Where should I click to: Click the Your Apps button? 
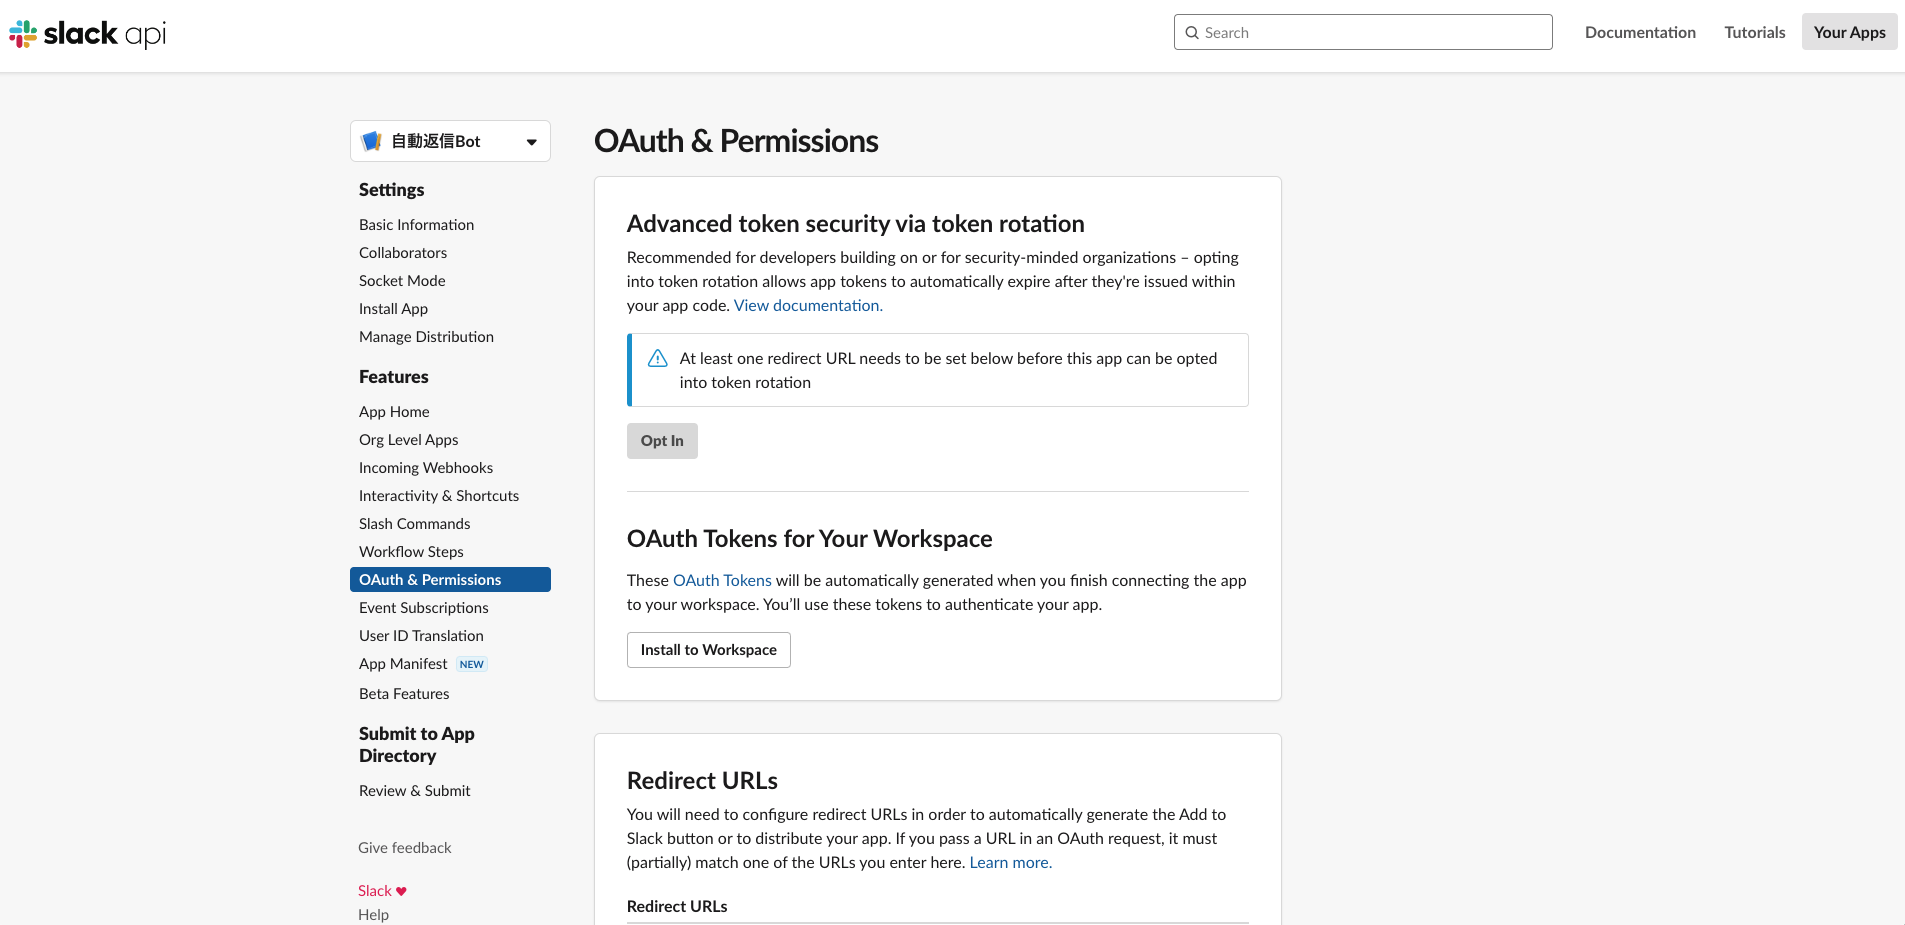pyautogui.click(x=1848, y=31)
